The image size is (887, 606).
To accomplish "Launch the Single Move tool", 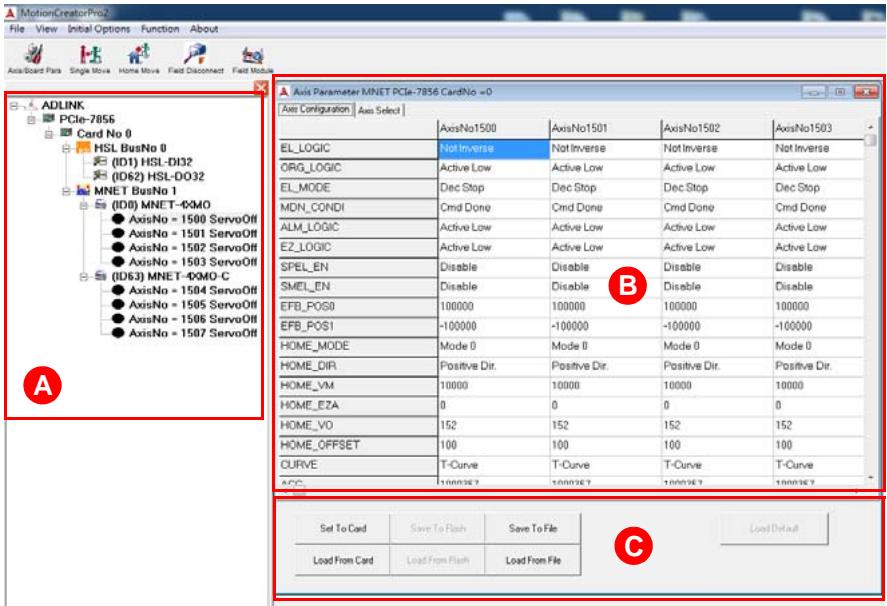I will pyautogui.click(x=90, y=54).
